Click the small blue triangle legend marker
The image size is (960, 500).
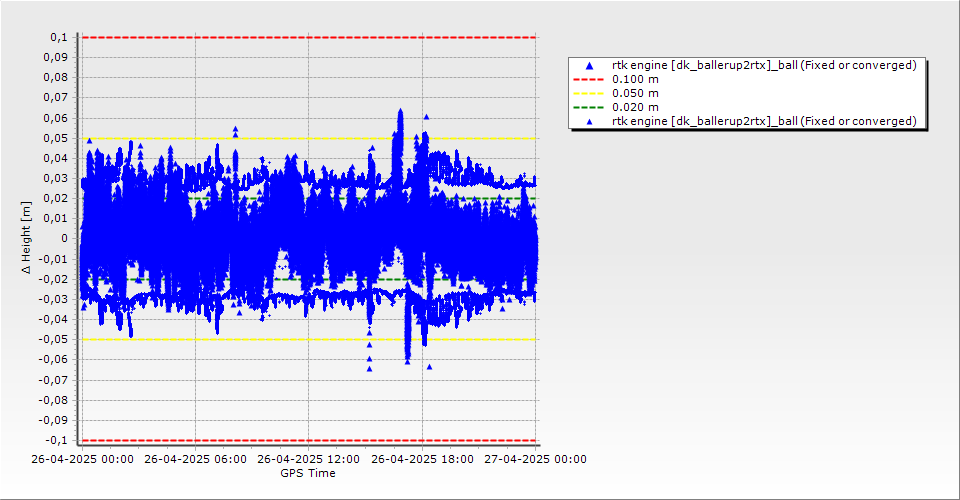(590, 122)
